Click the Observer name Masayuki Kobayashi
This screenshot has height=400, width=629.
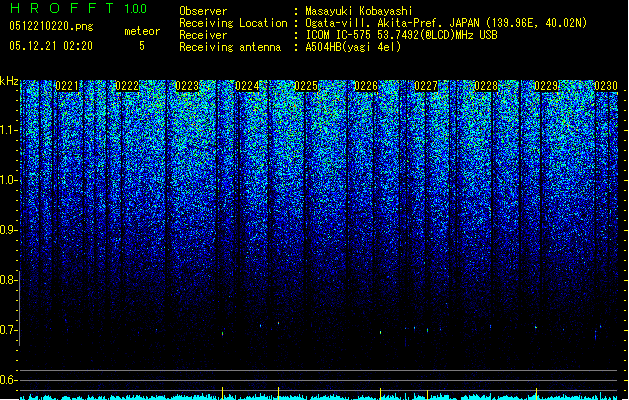359,11
